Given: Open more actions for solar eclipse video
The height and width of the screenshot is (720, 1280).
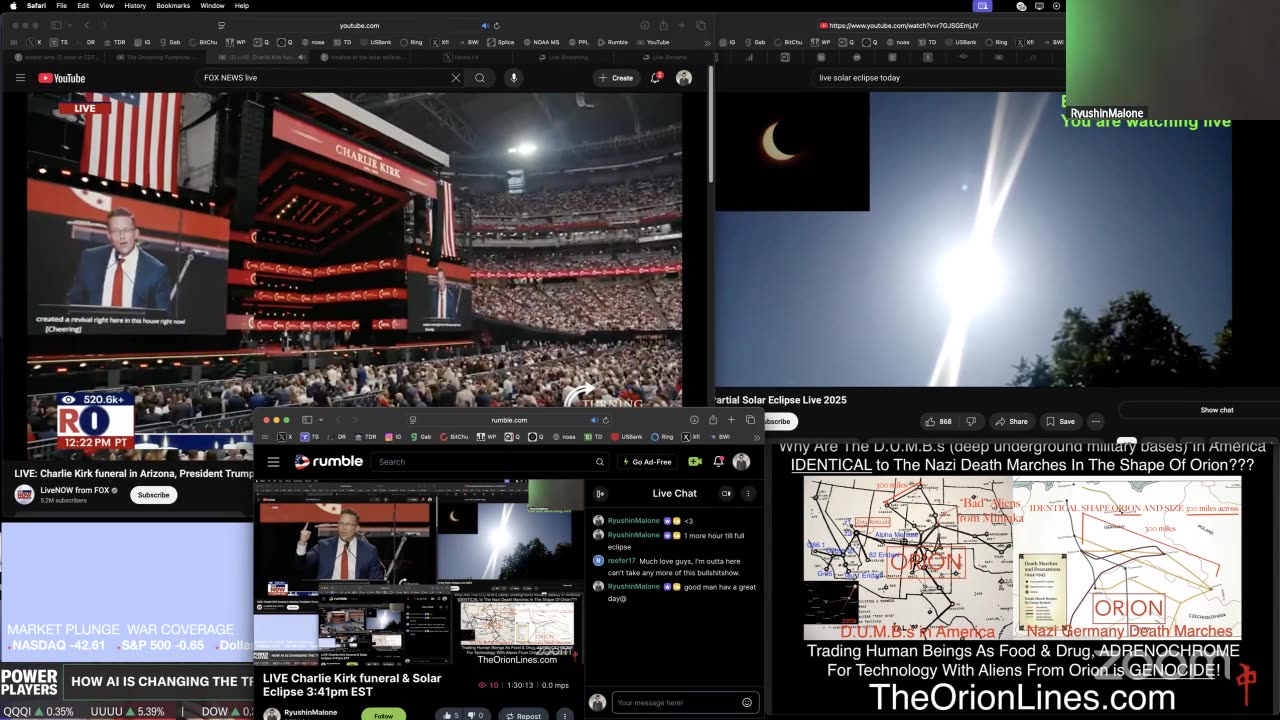Looking at the screenshot, I should 1096,422.
